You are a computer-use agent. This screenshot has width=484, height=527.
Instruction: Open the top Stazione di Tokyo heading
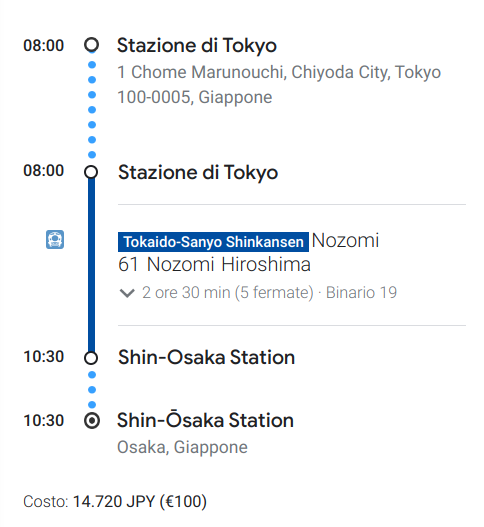pyautogui.click(x=197, y=45)
